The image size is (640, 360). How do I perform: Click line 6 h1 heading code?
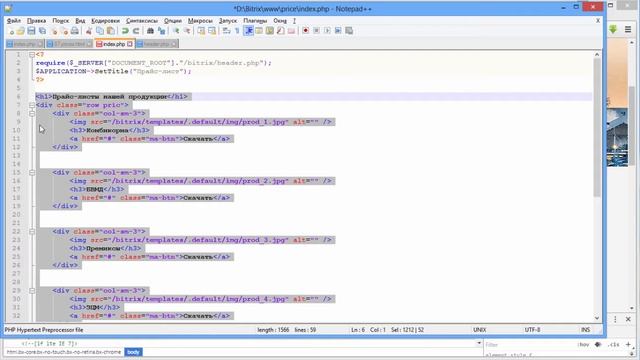click(x=111, y=97)
